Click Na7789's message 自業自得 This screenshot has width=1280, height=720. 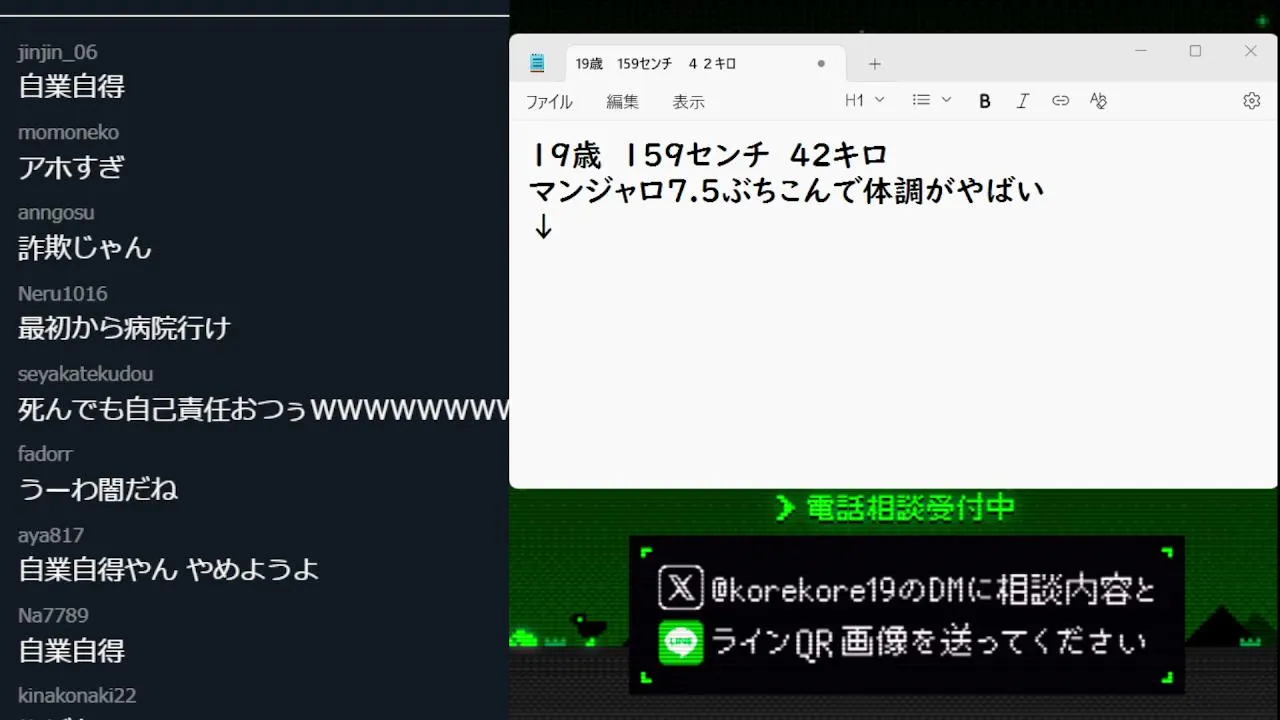coord(71,650)
